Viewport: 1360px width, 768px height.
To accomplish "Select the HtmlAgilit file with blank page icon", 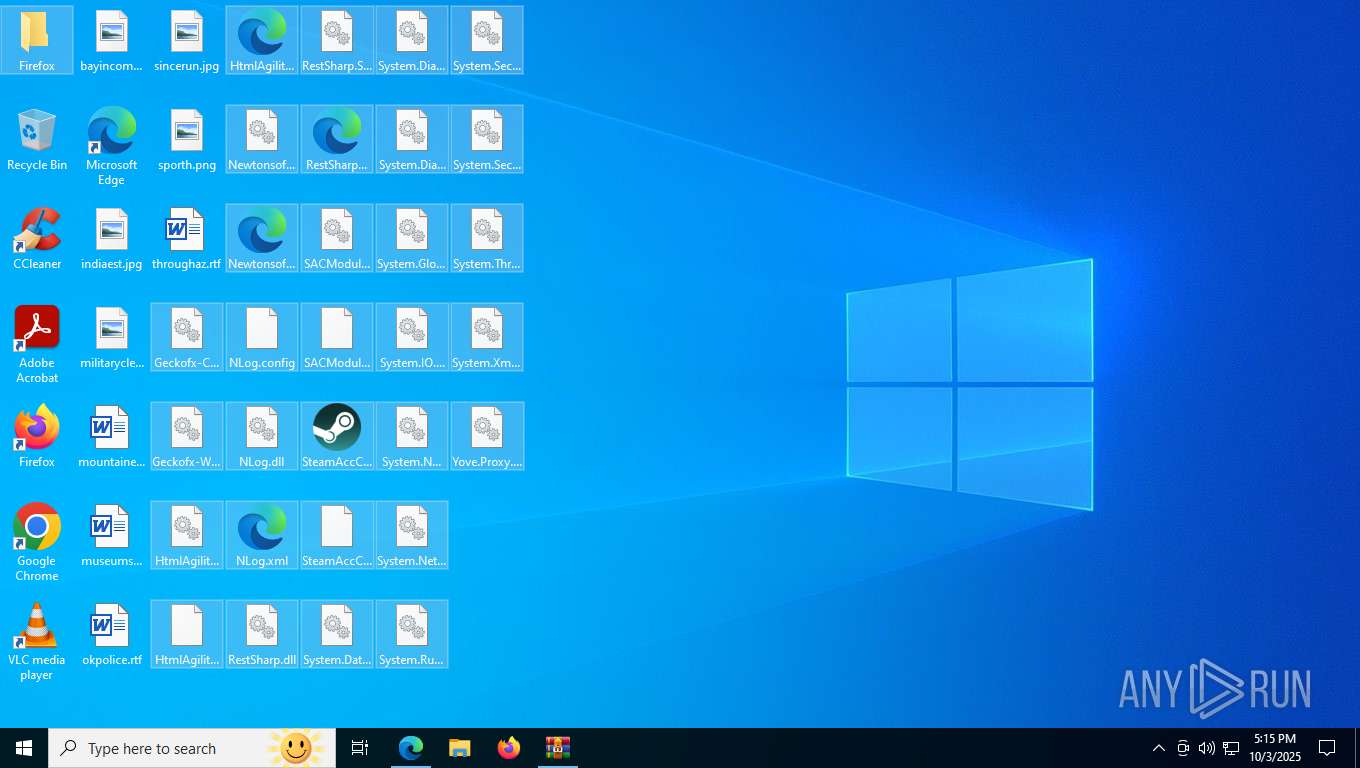I will pos(187,635).
